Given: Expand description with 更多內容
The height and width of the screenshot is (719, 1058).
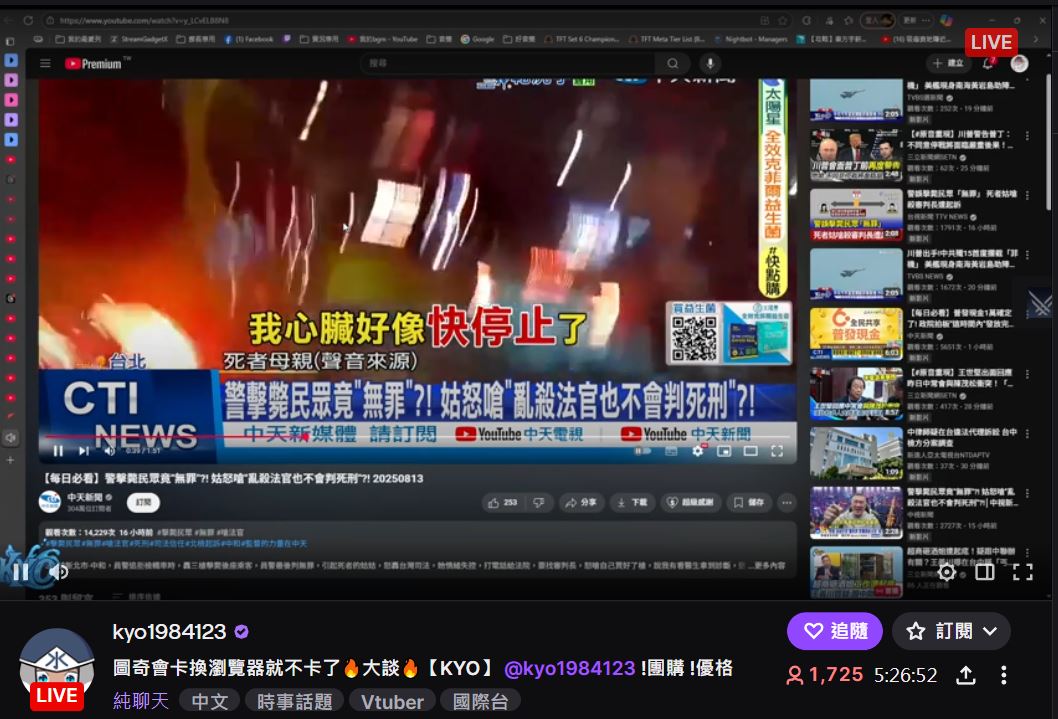Looking at the screenshot, I should pyautogui.click(x=767, y=565).
